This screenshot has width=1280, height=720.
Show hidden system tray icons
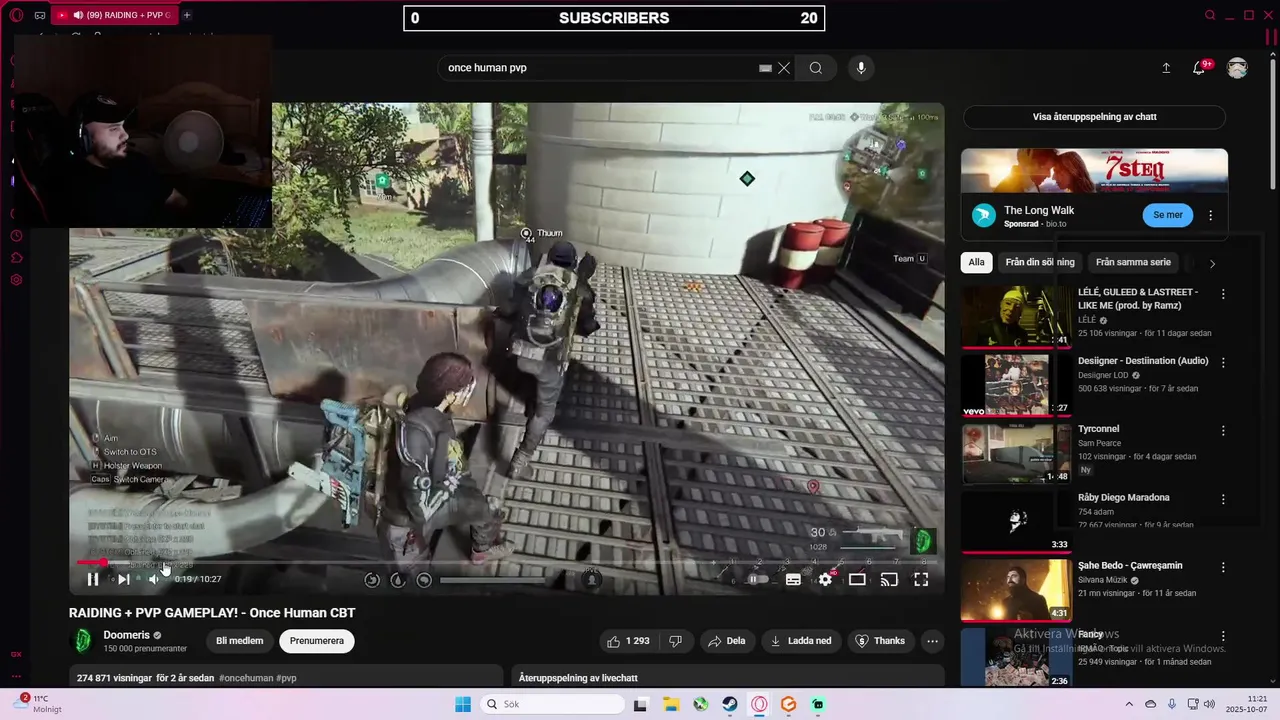click(1129, 704)
